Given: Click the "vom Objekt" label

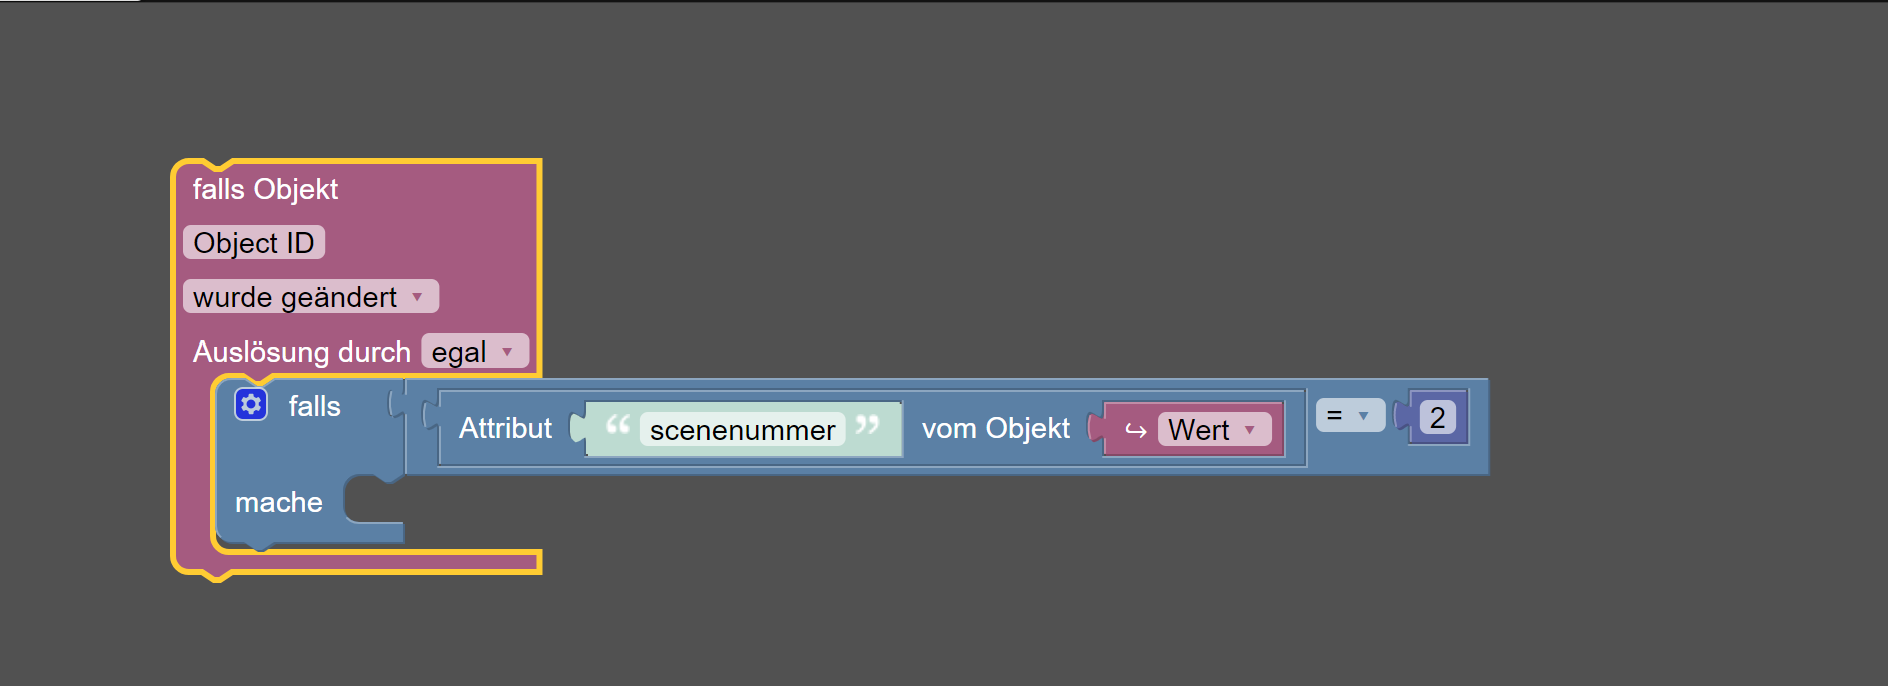Looking at the screenshot, I should pos(995,428).
